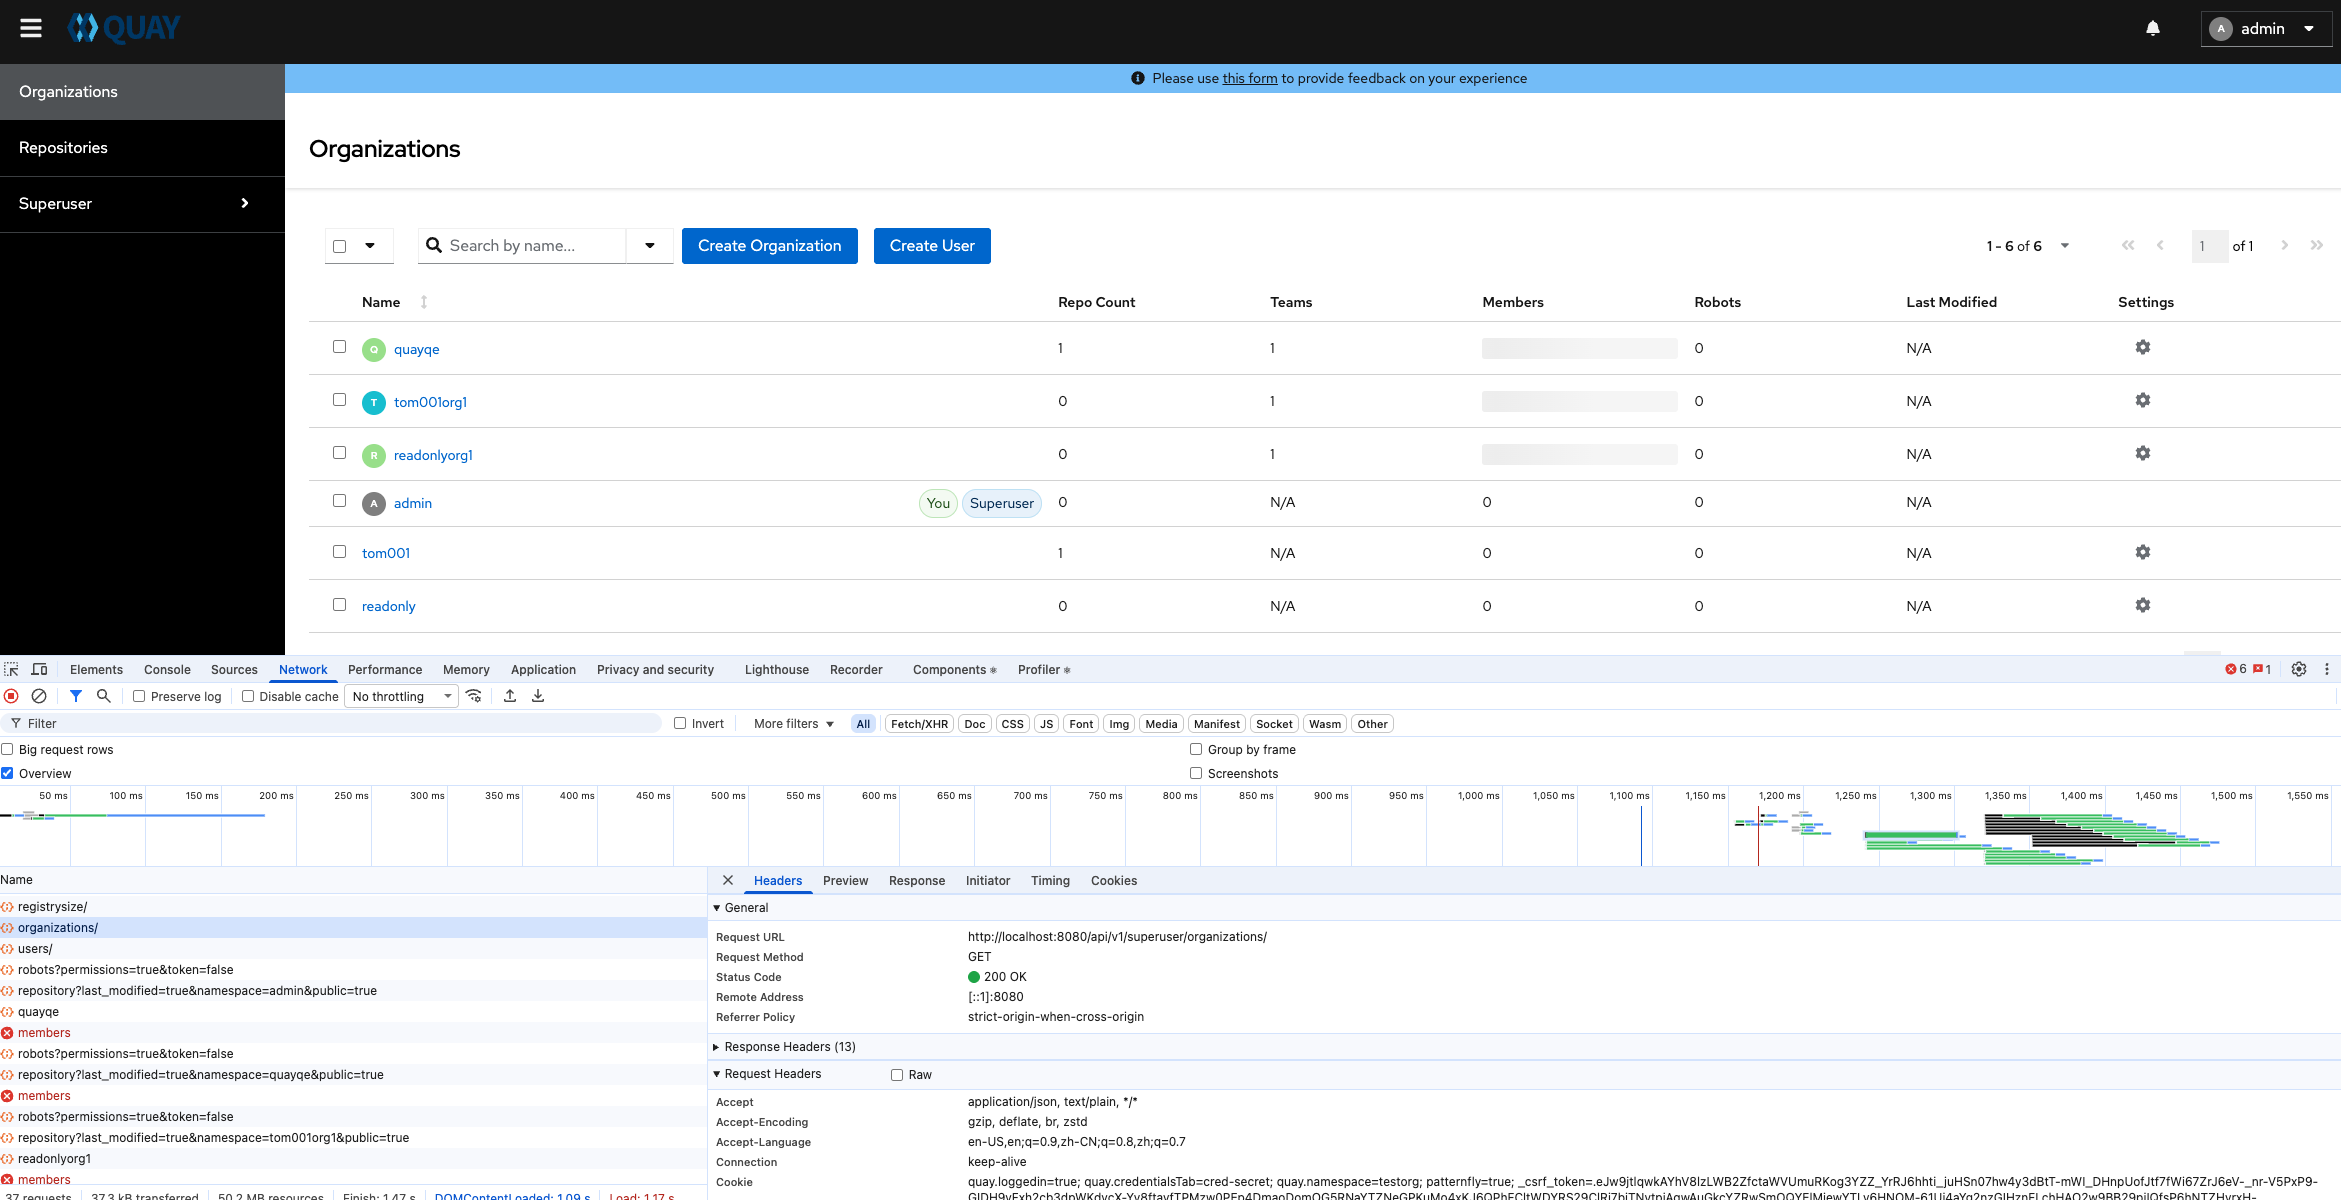Switch to the Console tab

click(167, 669)
